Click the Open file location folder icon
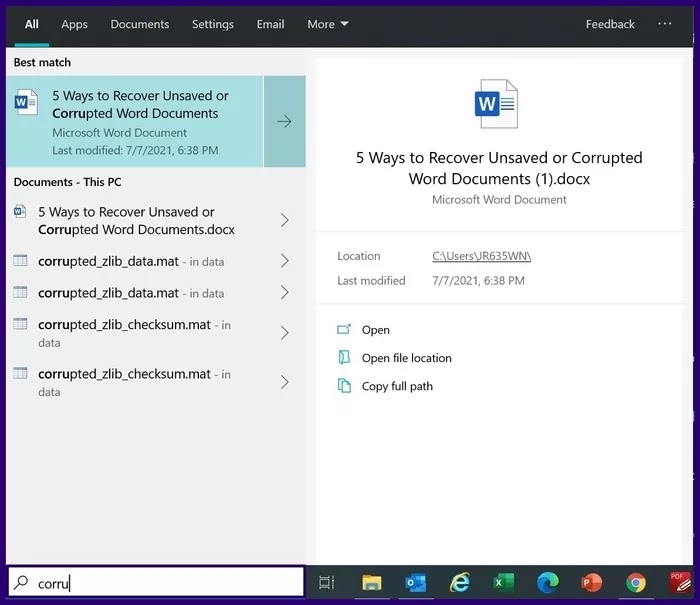The height and width of the screenshot is (605, 700). pyautogui.click(x=344, y=358)
